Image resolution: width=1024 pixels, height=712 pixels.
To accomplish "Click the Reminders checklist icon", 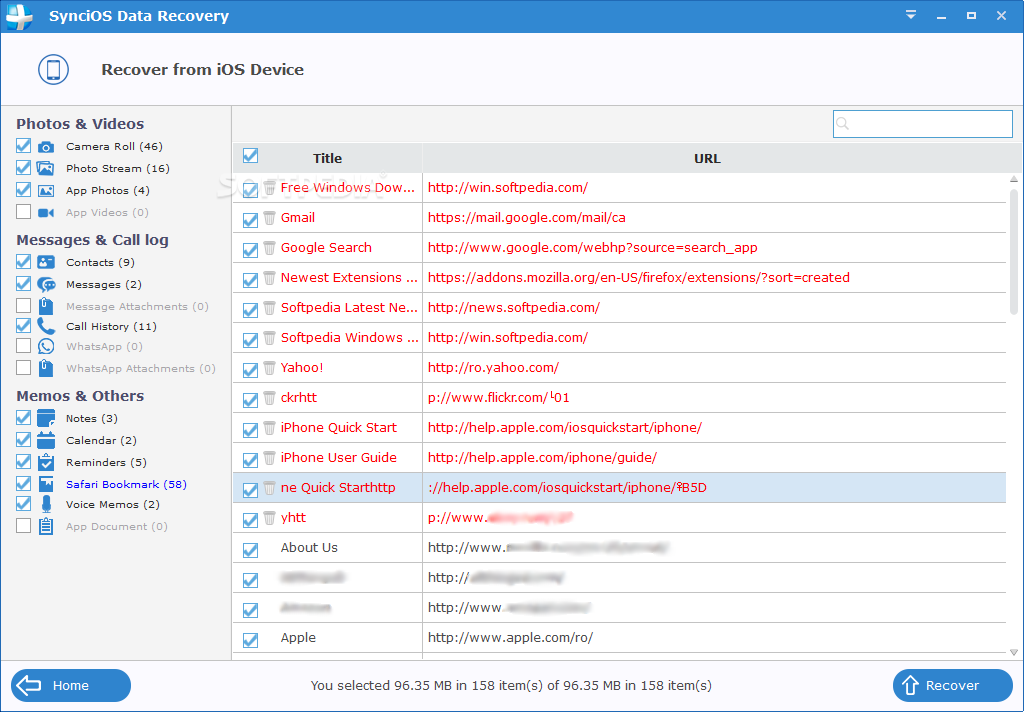I will tap(46, 462).
